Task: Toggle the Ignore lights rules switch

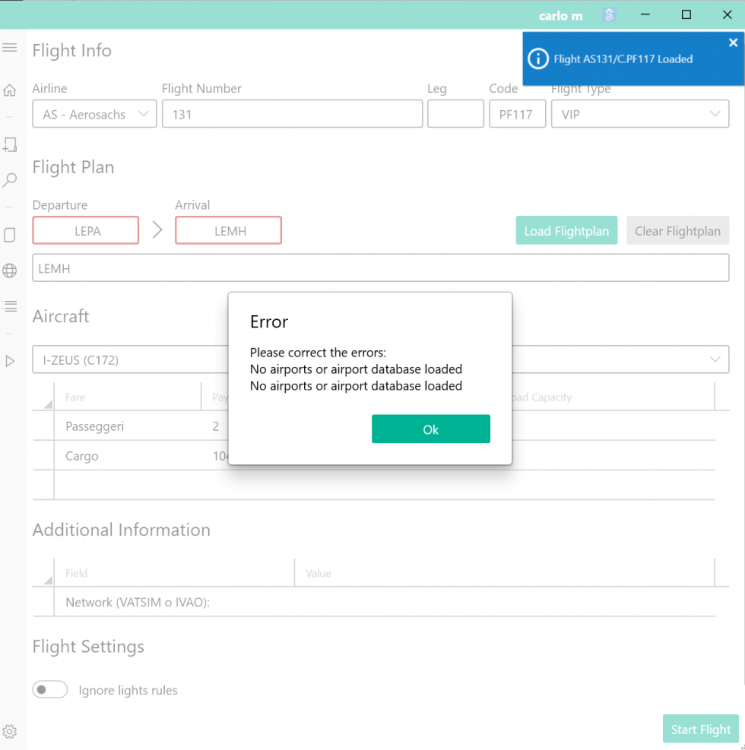Action: pyautogui.click(x=50, y=690)
